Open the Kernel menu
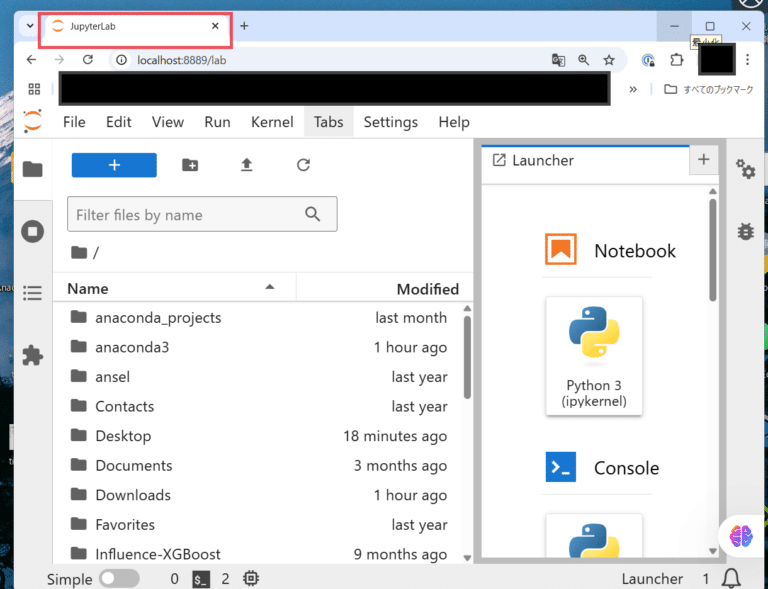Screen dimensions: 768x589 (x=272, y=122)
